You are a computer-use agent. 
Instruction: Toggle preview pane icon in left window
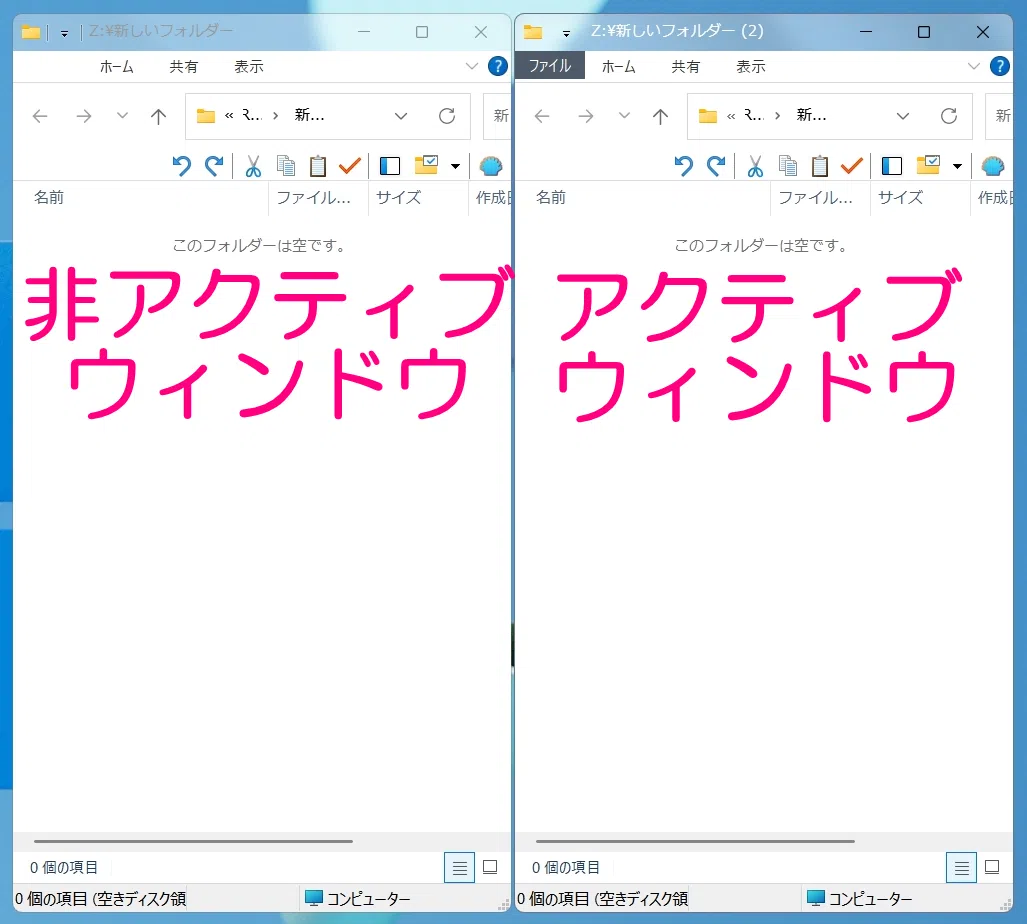click(390, 166)
